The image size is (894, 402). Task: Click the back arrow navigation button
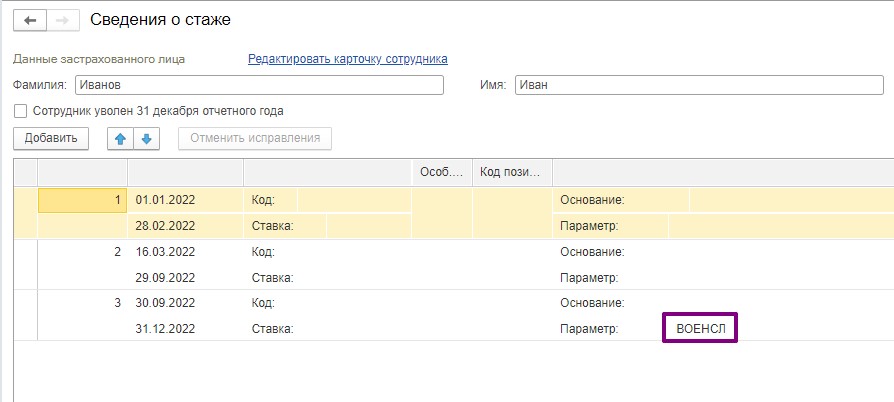30,21
